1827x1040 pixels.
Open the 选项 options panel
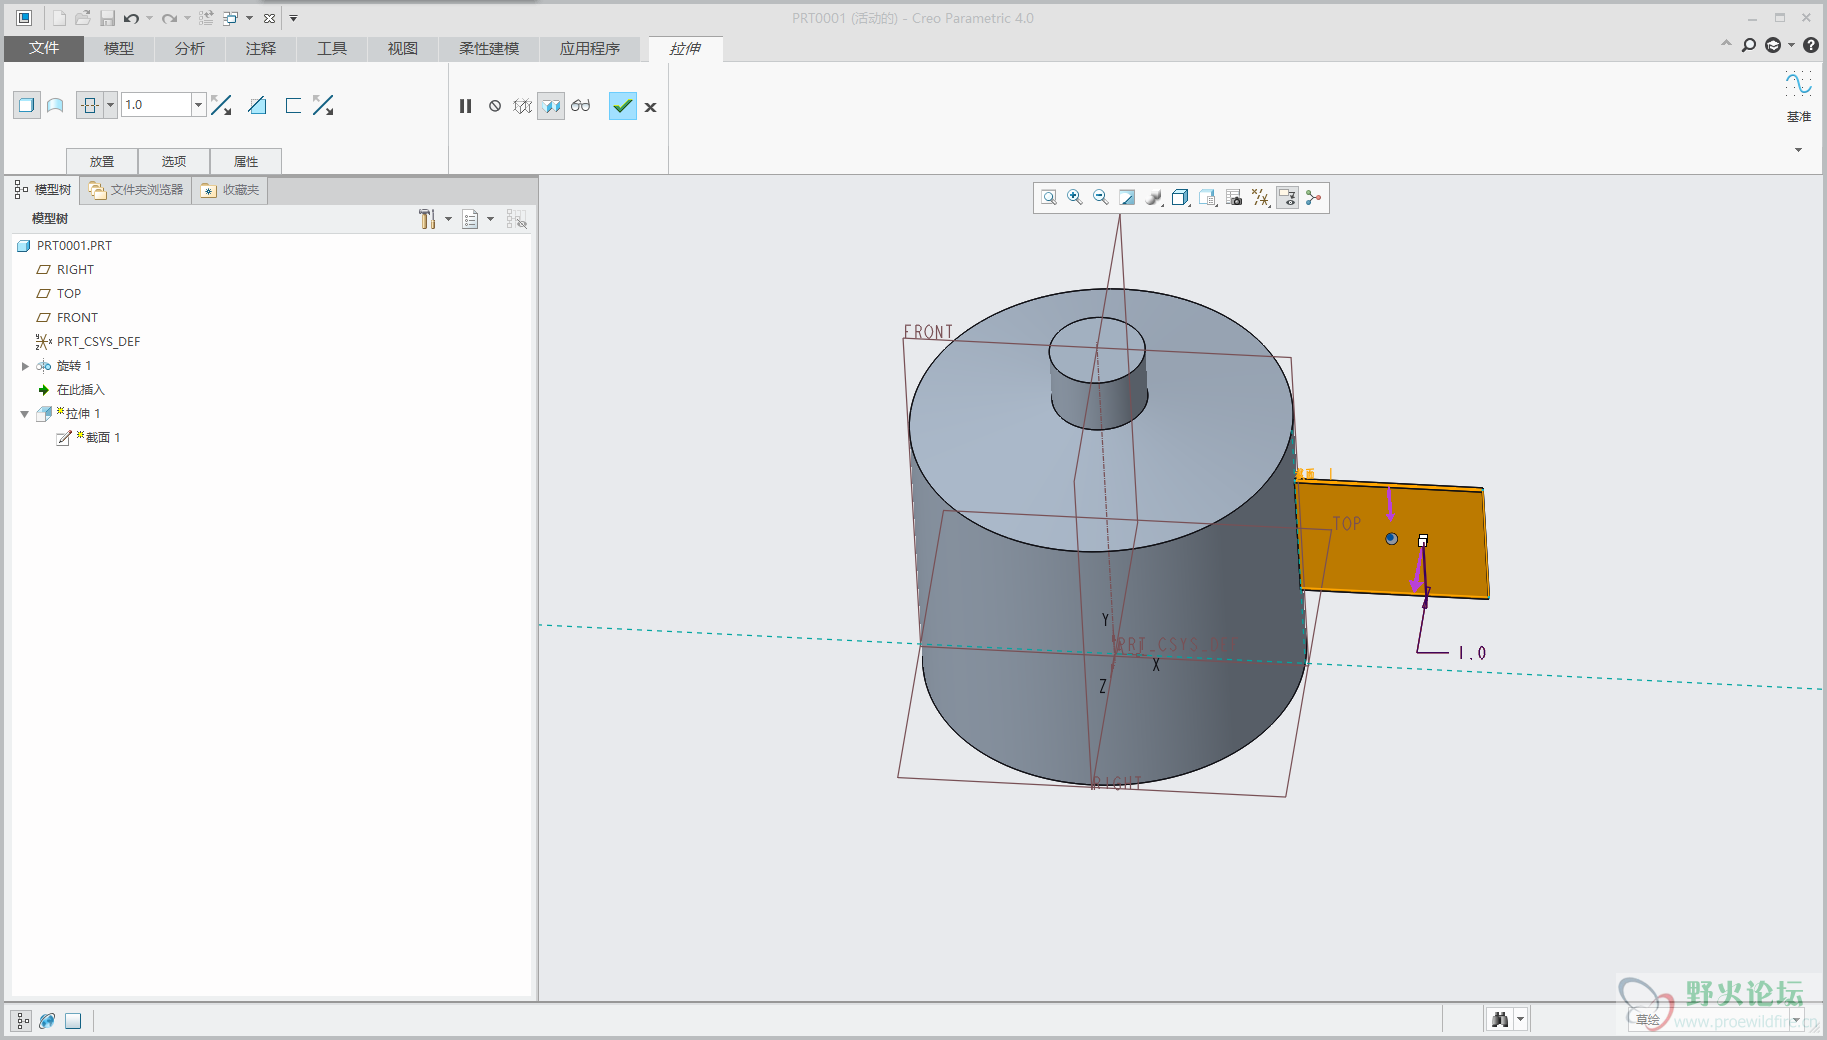click(174, 161)
